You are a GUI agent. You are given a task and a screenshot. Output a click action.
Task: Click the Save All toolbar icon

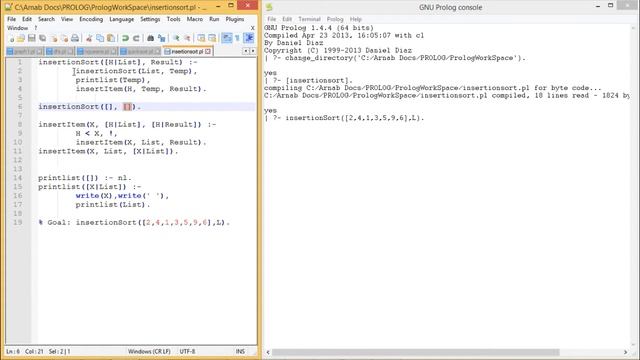click(x=42, y=38)
